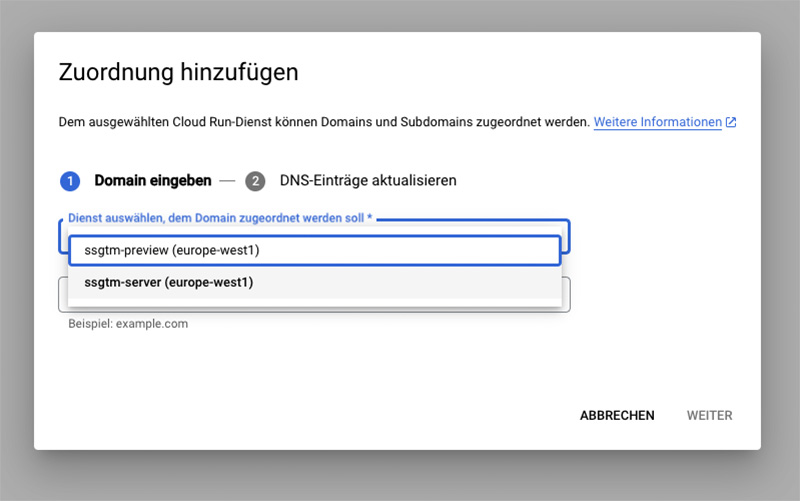This screenshot has height=501, width=800.
Task: Click the Beispiel: example.com hint text
Action: [x=128, y=323]
